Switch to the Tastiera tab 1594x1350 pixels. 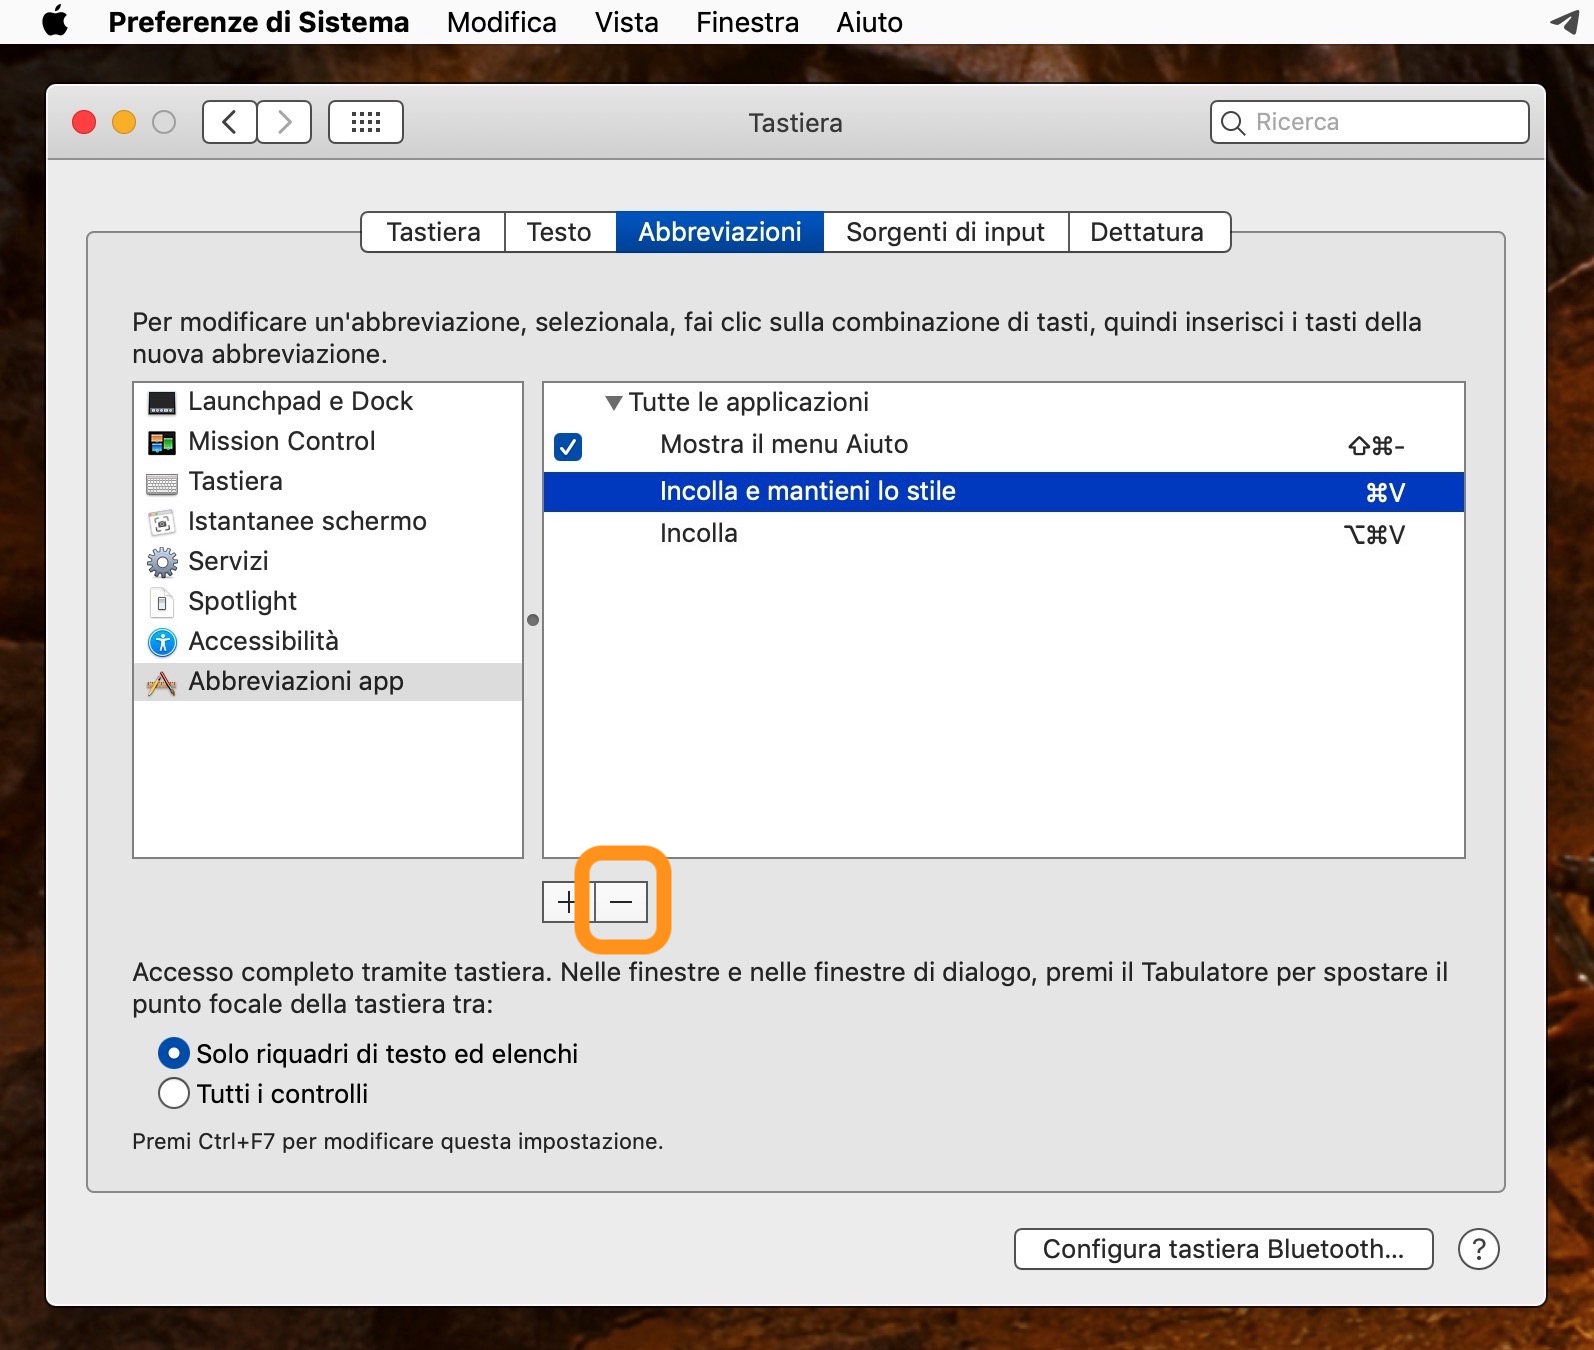[x=433, y=232]
